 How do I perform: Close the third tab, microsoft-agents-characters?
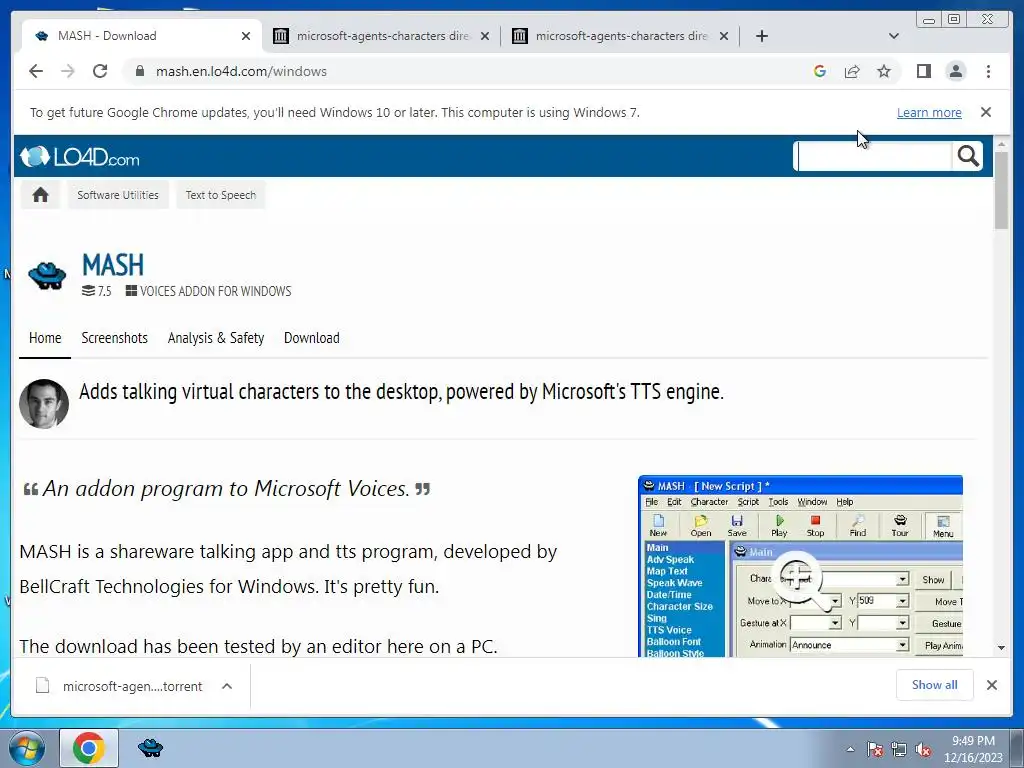click(724, 36)
